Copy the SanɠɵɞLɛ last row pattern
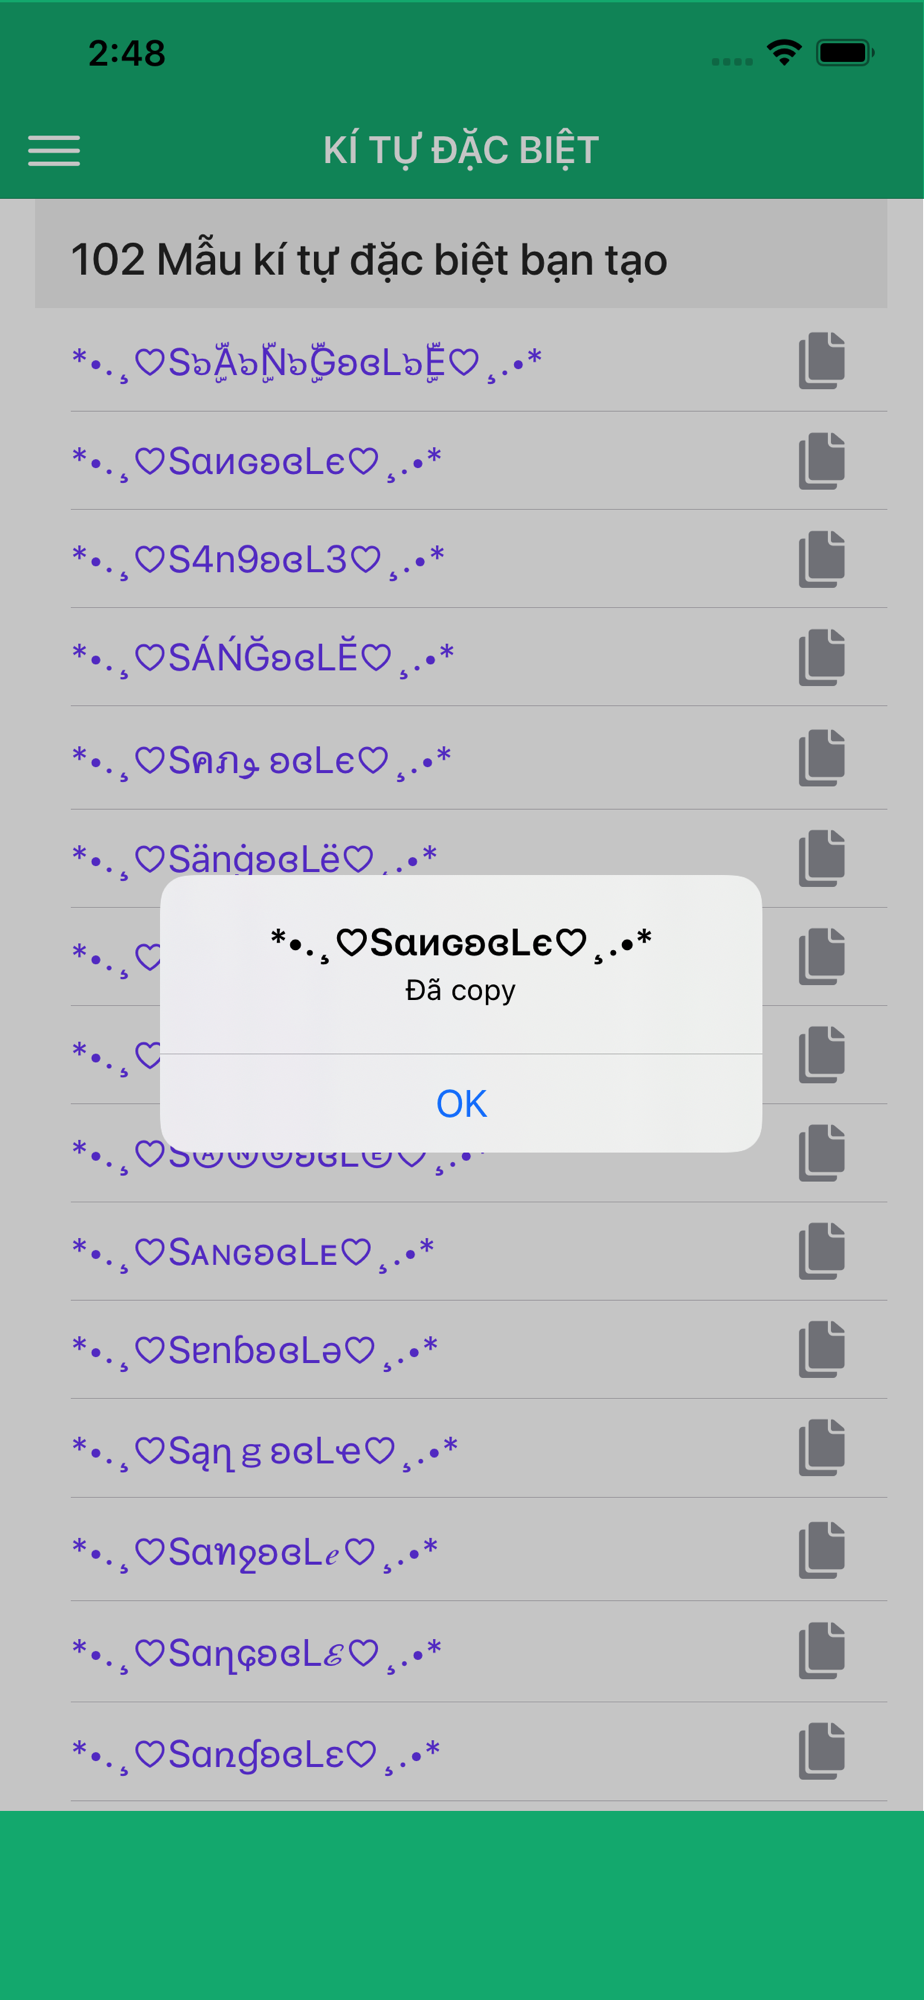Viewport: 924px width, 2000px height. click(822, 1751)
